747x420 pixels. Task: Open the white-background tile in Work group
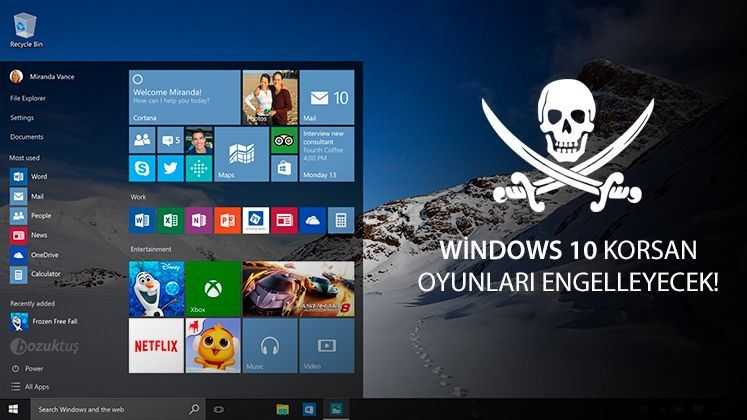point(256,220)
